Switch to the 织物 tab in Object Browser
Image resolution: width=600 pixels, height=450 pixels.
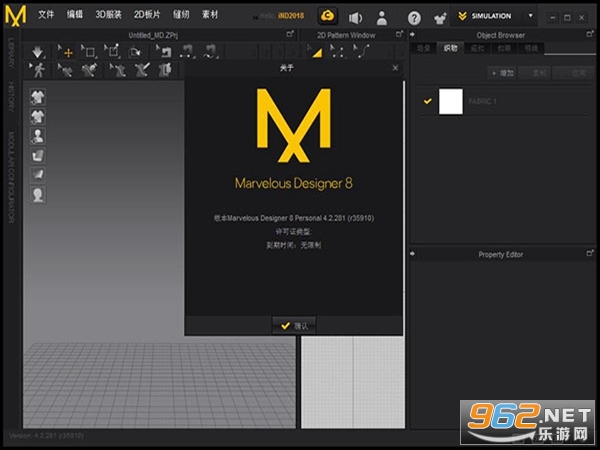click(450, 48)
